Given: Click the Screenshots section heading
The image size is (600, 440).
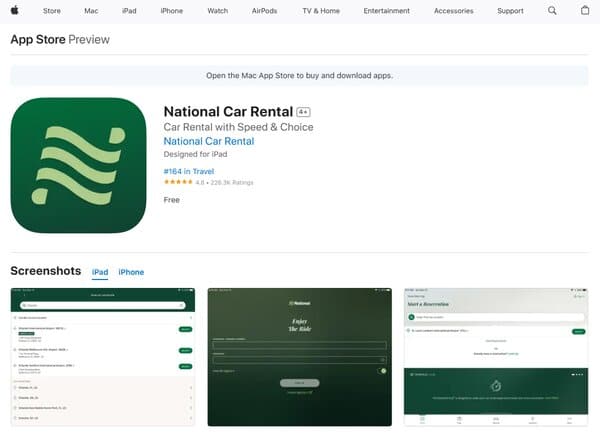Looking at the screenshot, I should [46, 271].
